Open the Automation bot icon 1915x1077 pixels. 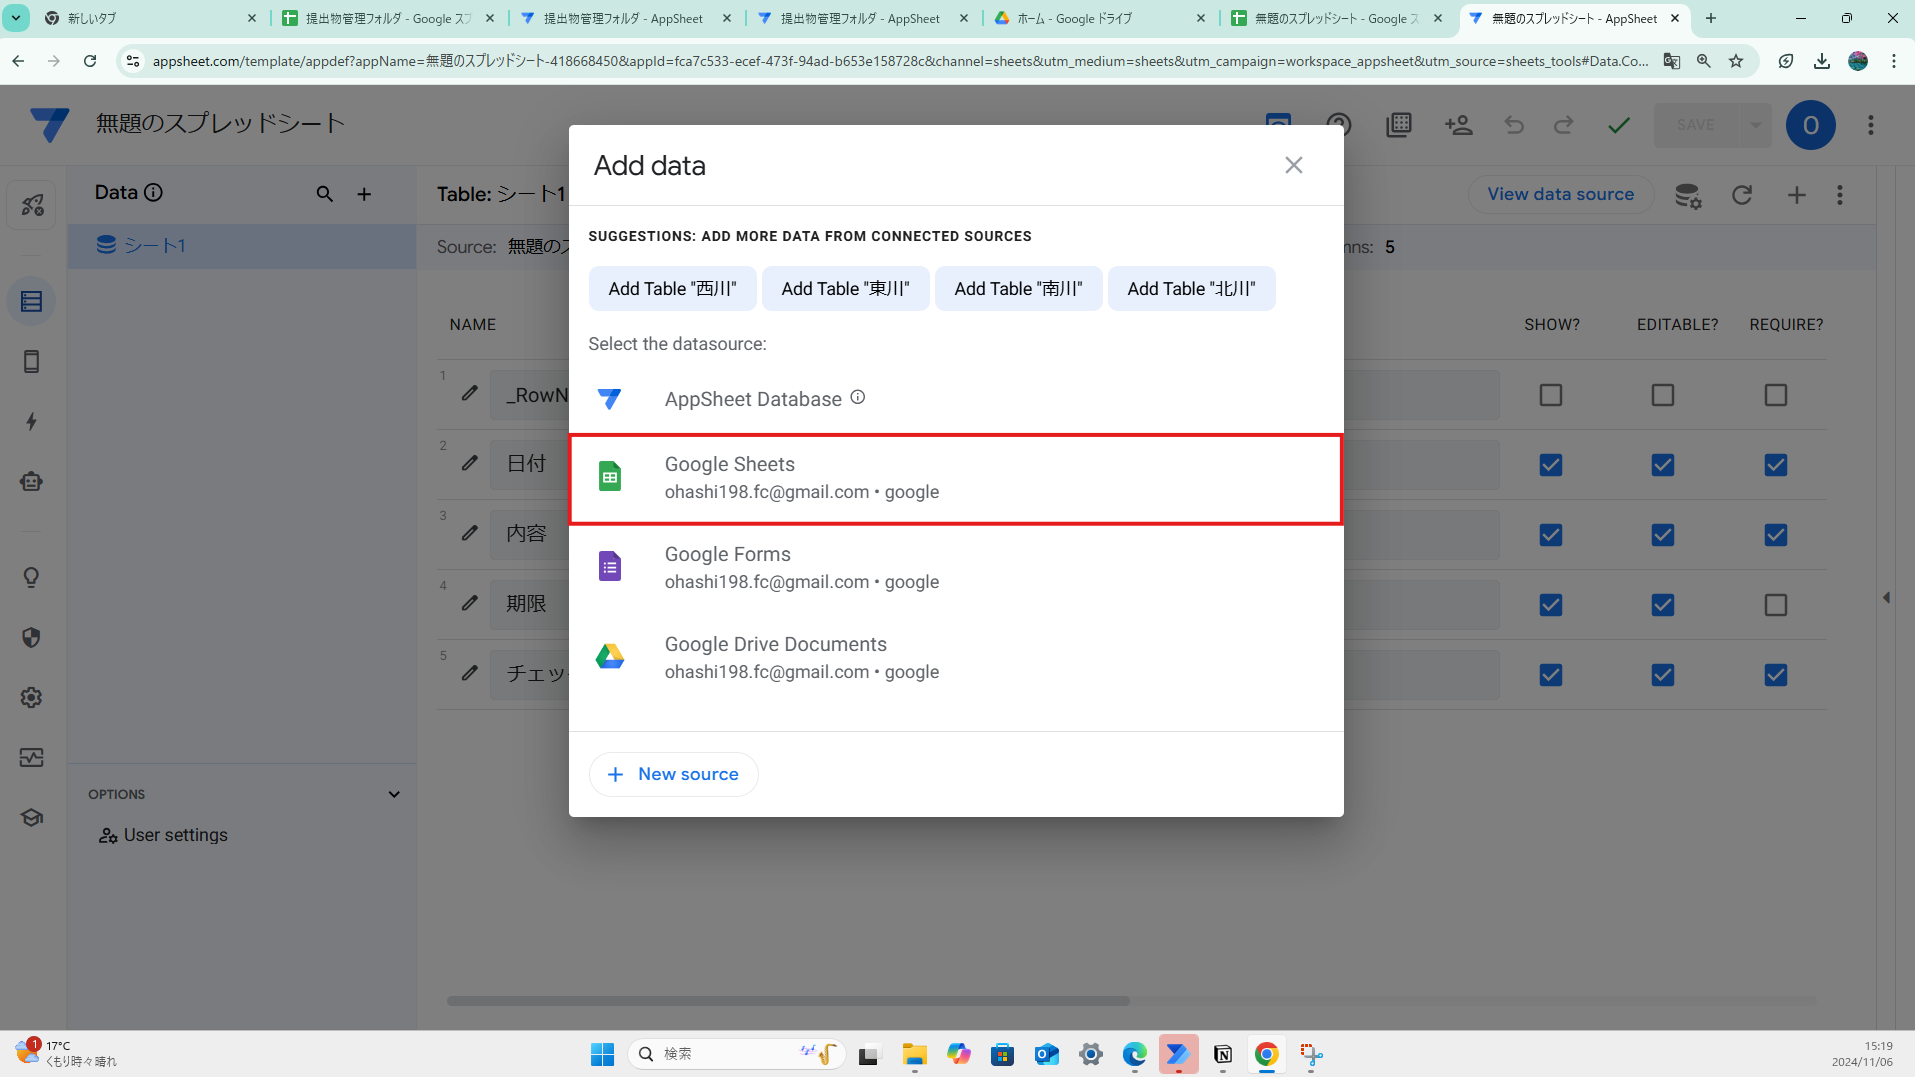tap(32, 481)
